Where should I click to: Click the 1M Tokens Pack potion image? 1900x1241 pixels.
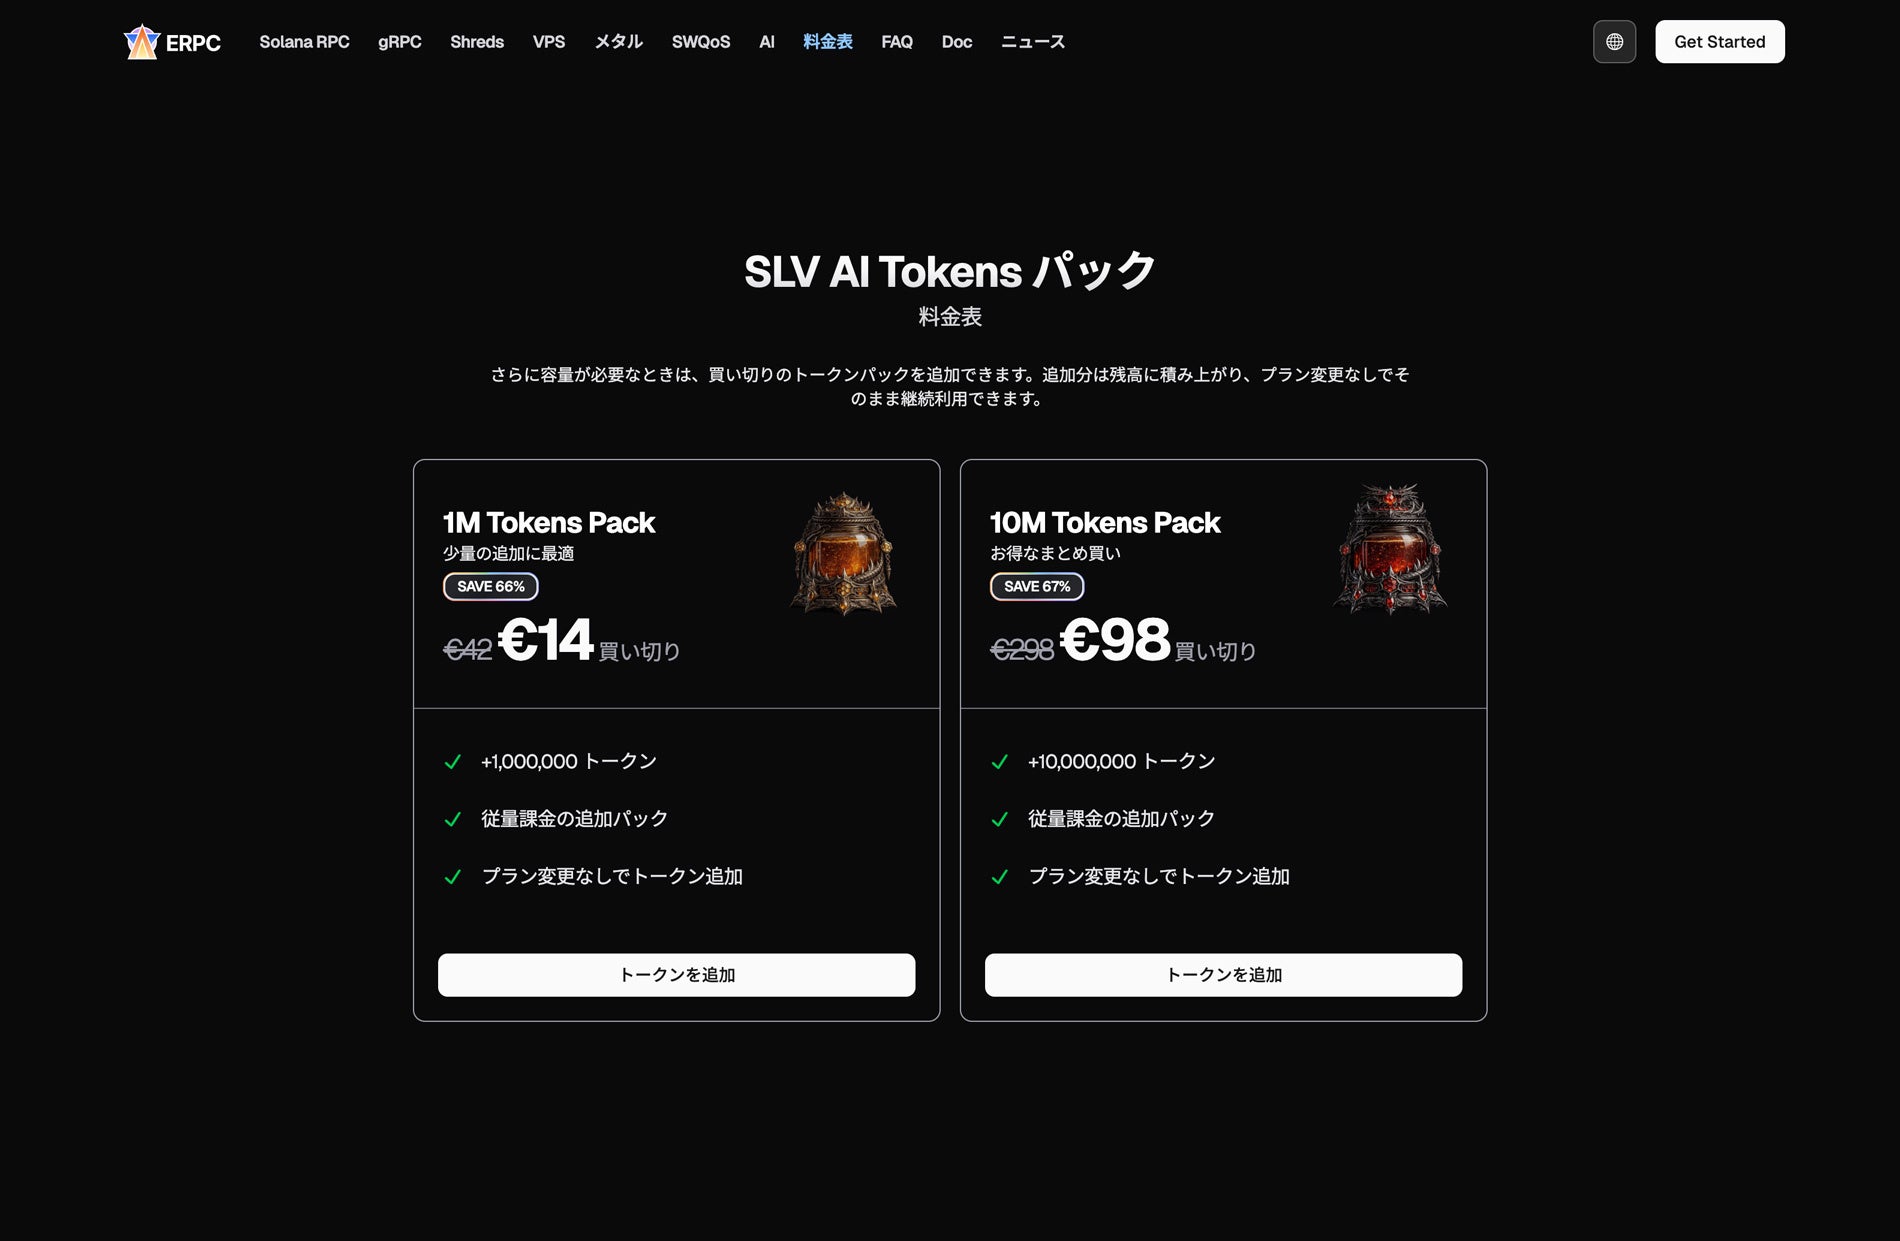[844, 553]
